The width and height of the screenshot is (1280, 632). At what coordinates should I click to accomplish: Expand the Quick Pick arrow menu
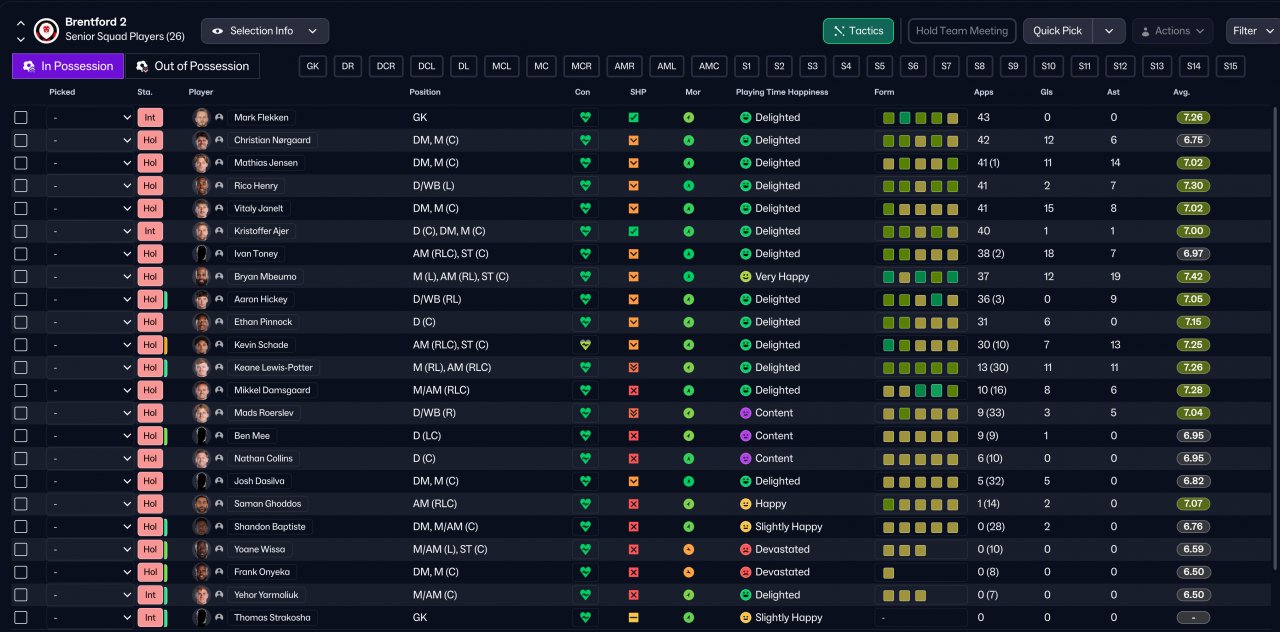tap(1109, 31)
